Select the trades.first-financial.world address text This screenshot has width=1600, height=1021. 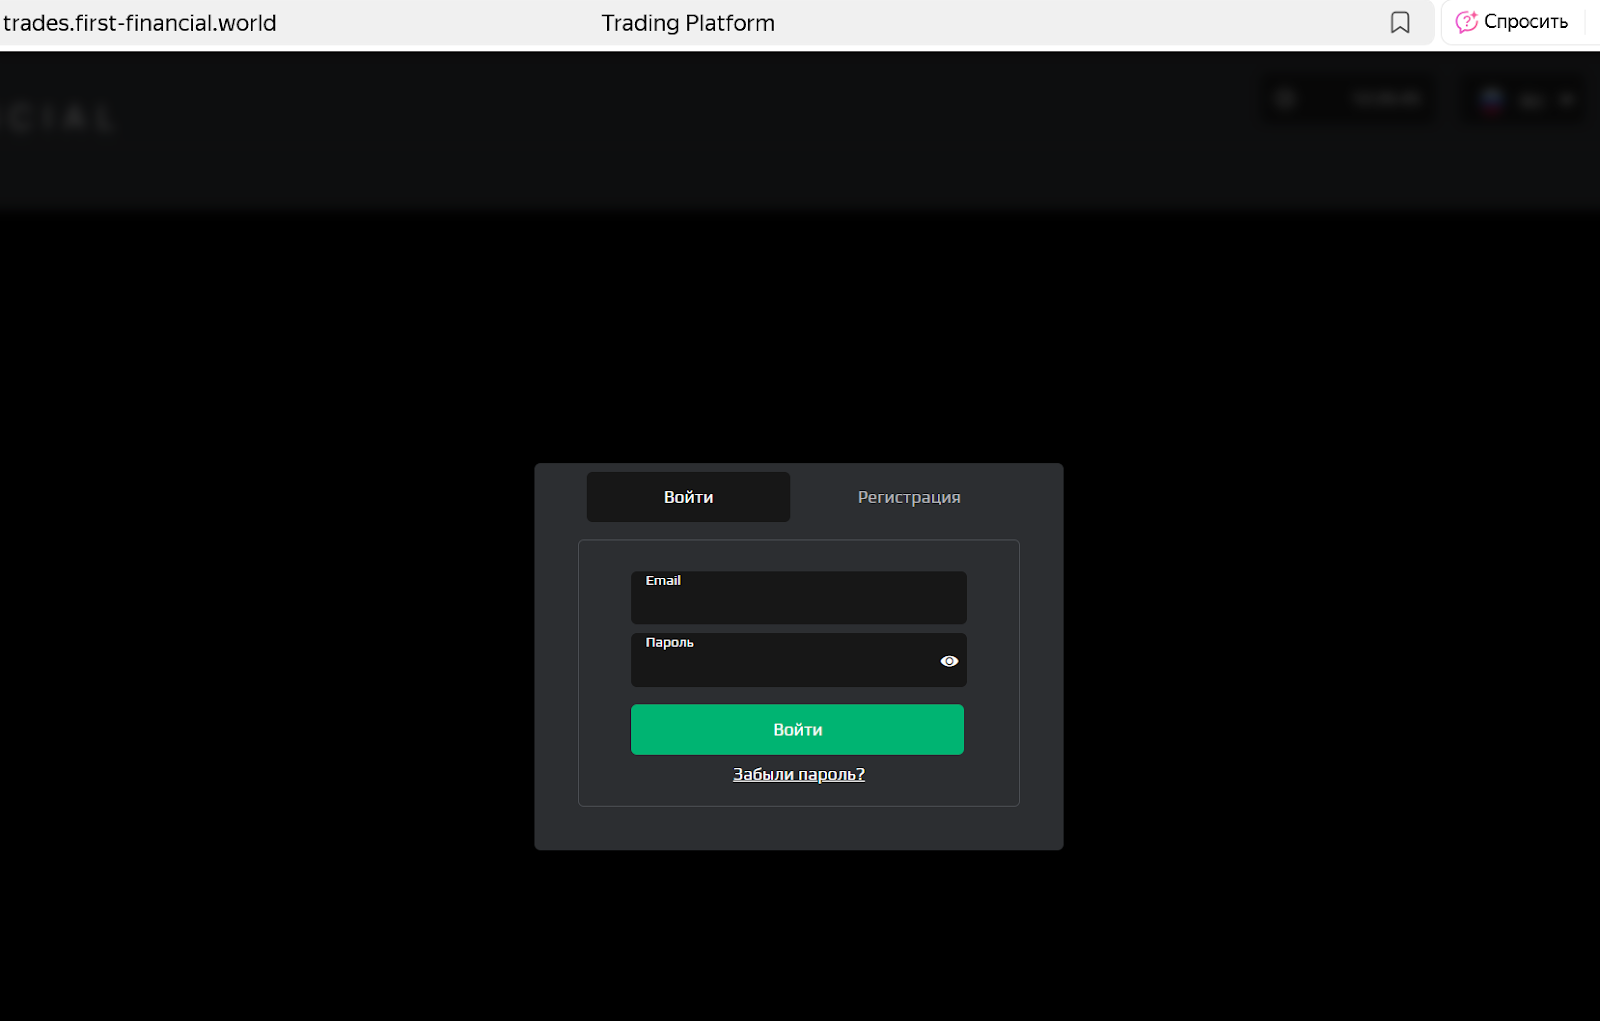tap(140, 23)
